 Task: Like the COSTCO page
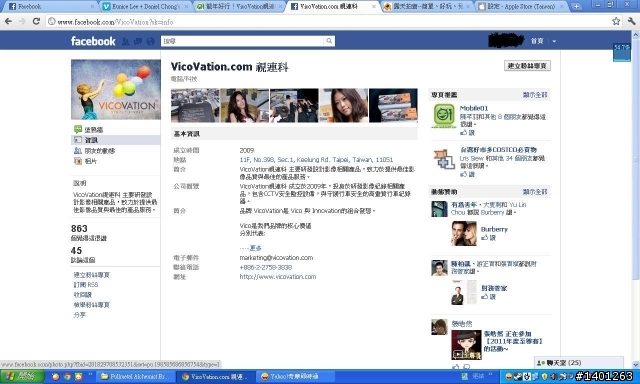467,174
